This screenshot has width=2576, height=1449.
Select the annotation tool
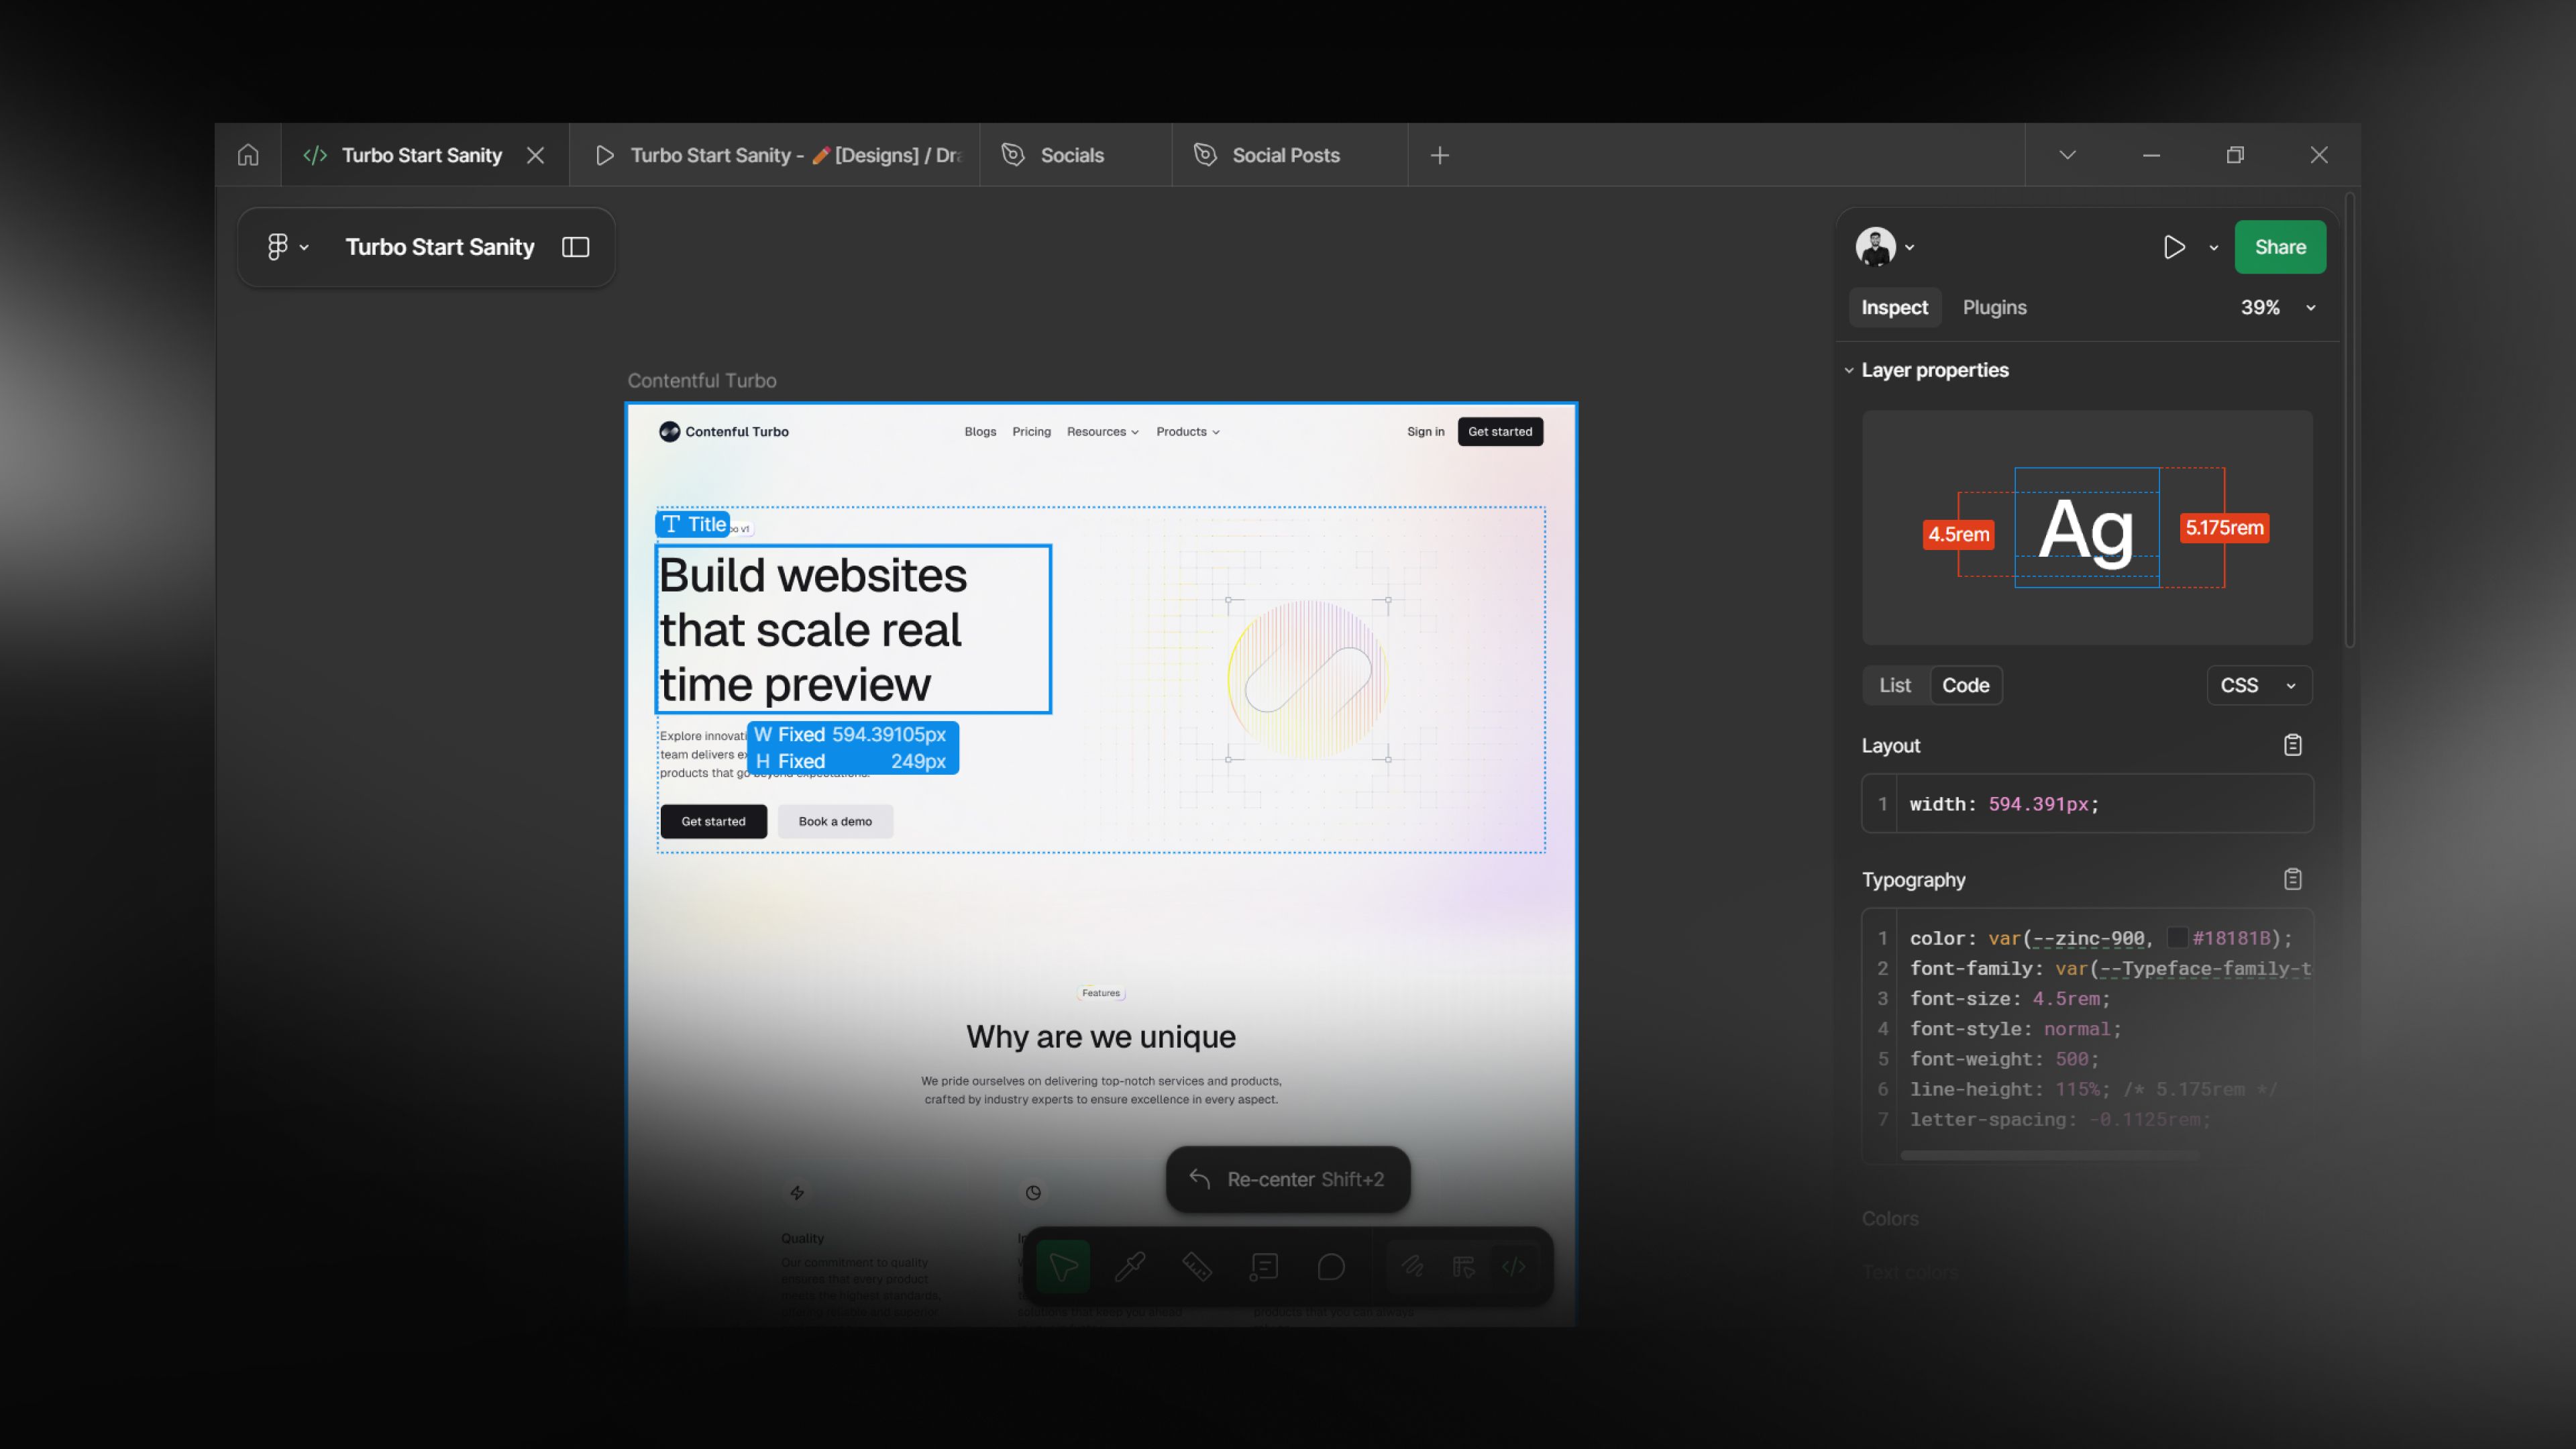pos(1264,1266)
